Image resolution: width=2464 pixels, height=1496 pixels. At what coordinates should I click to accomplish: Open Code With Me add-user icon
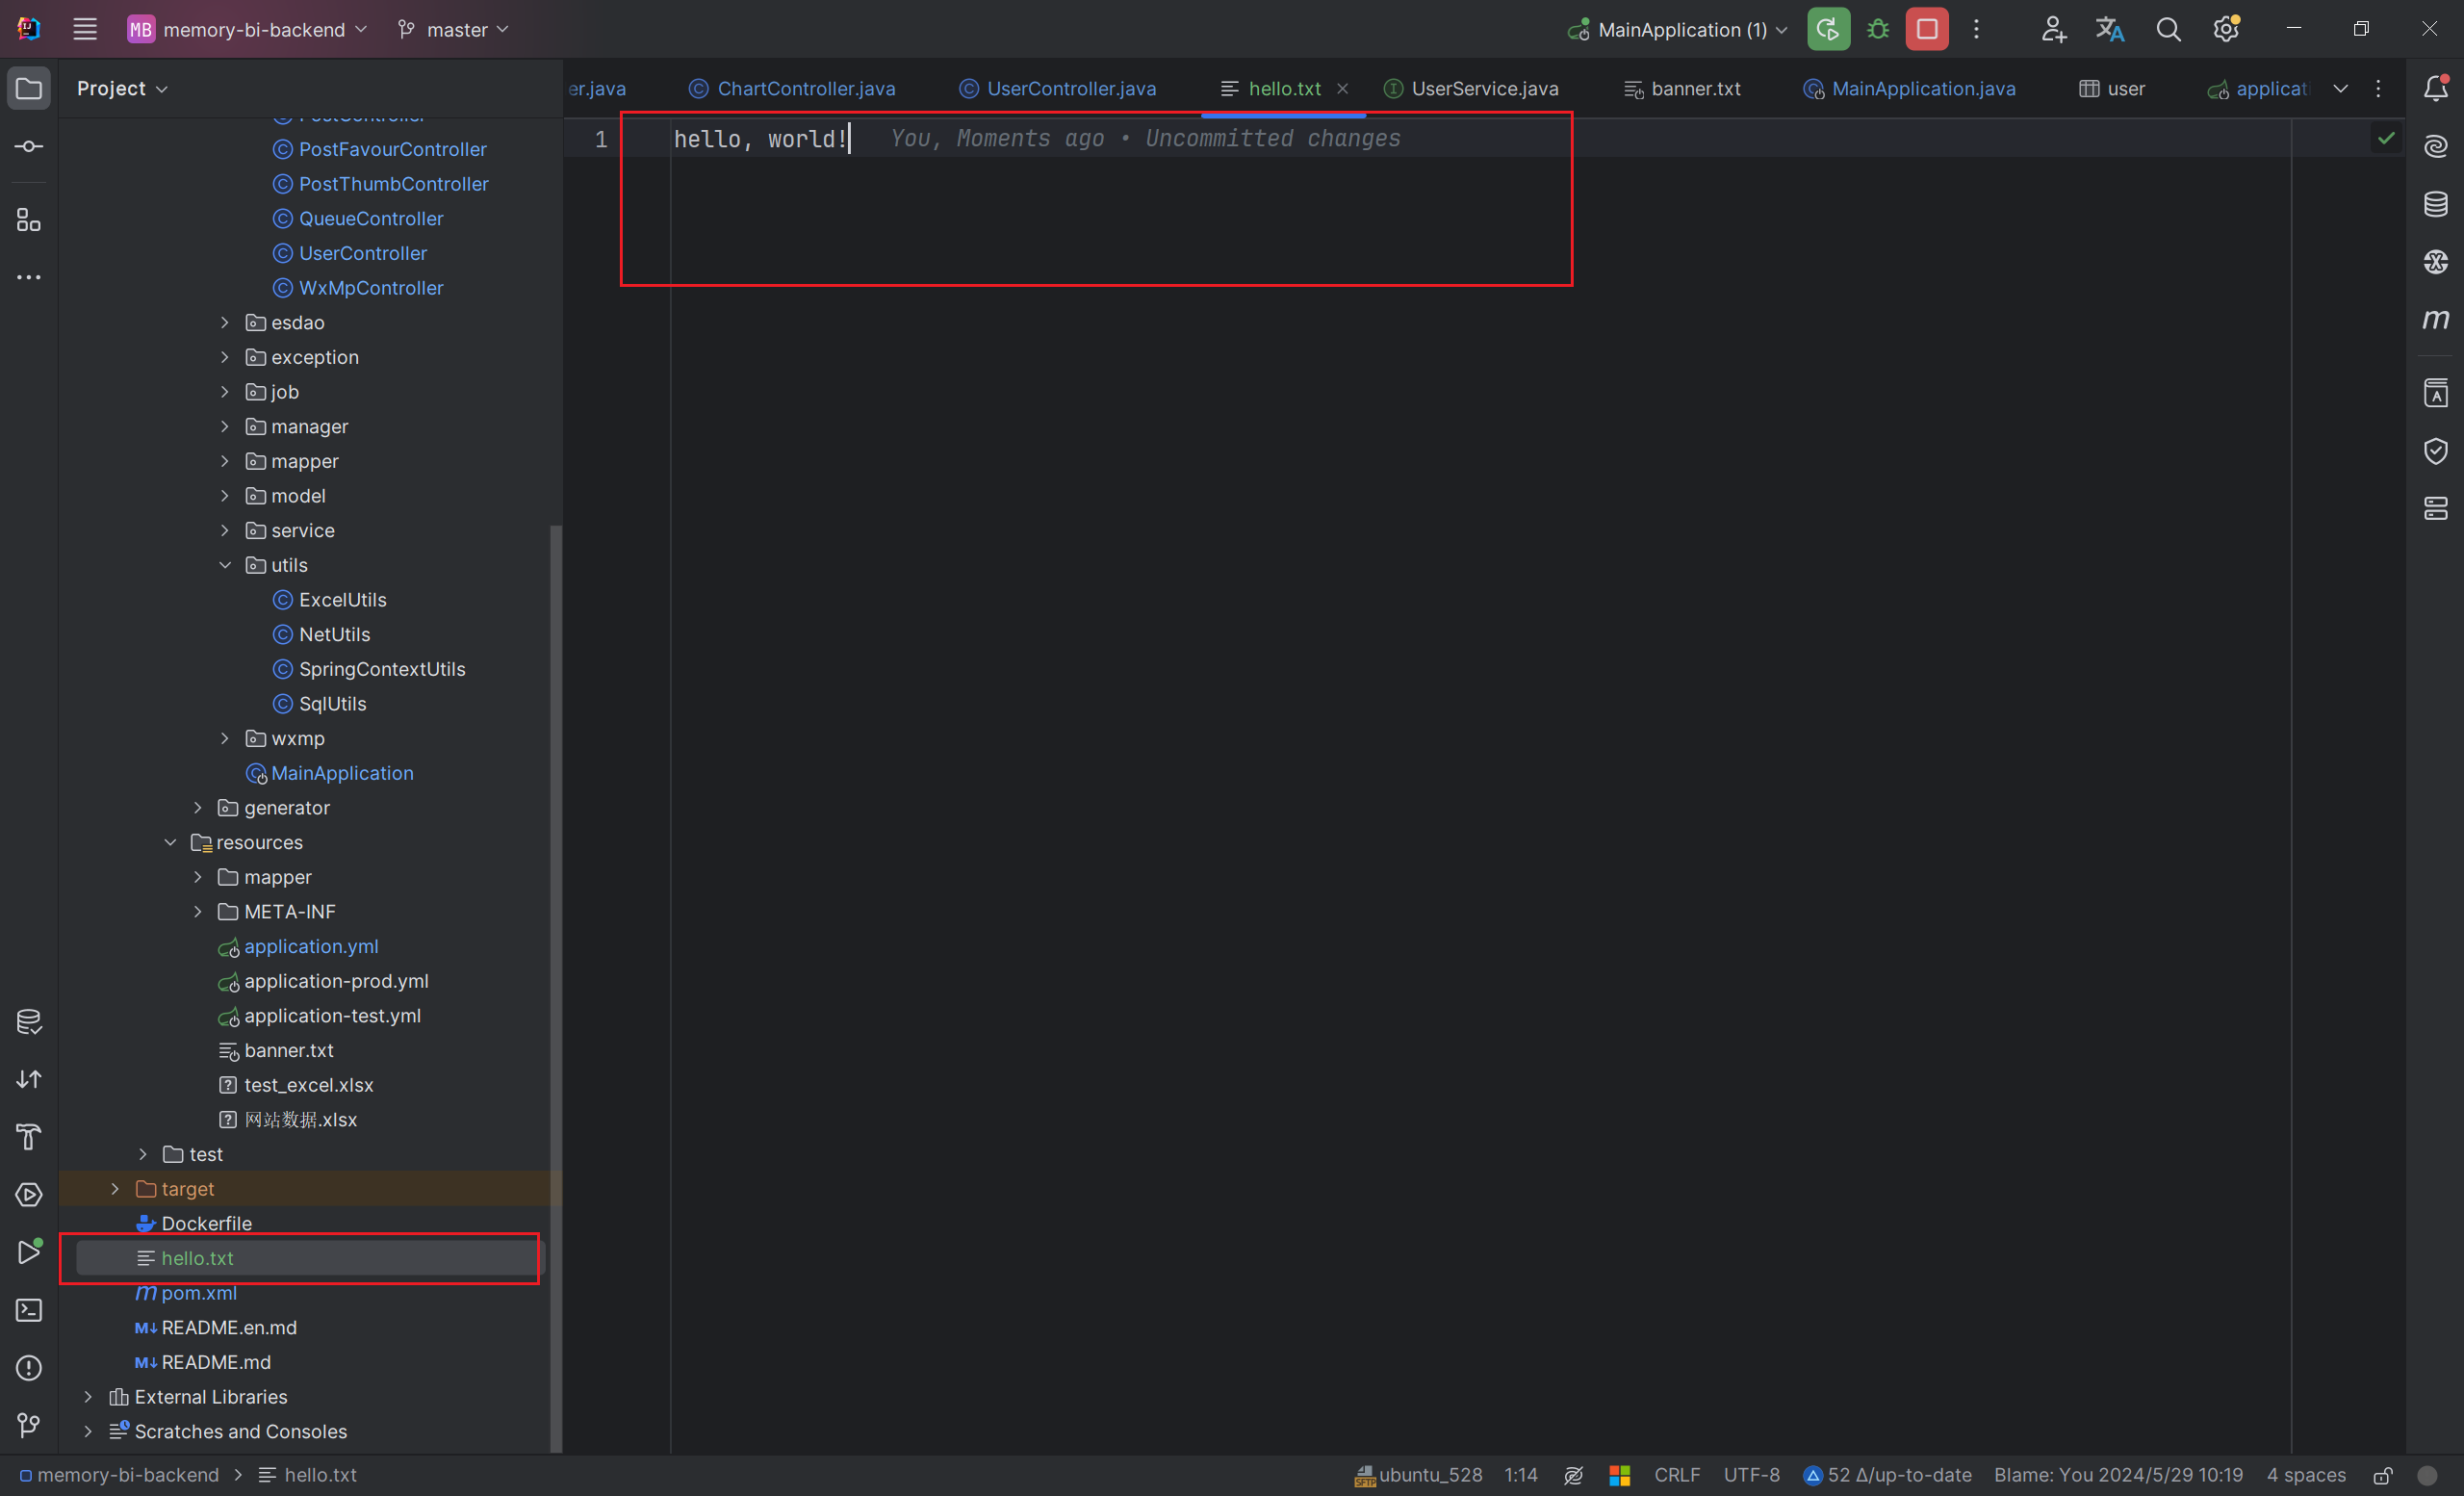point(2053,29)
